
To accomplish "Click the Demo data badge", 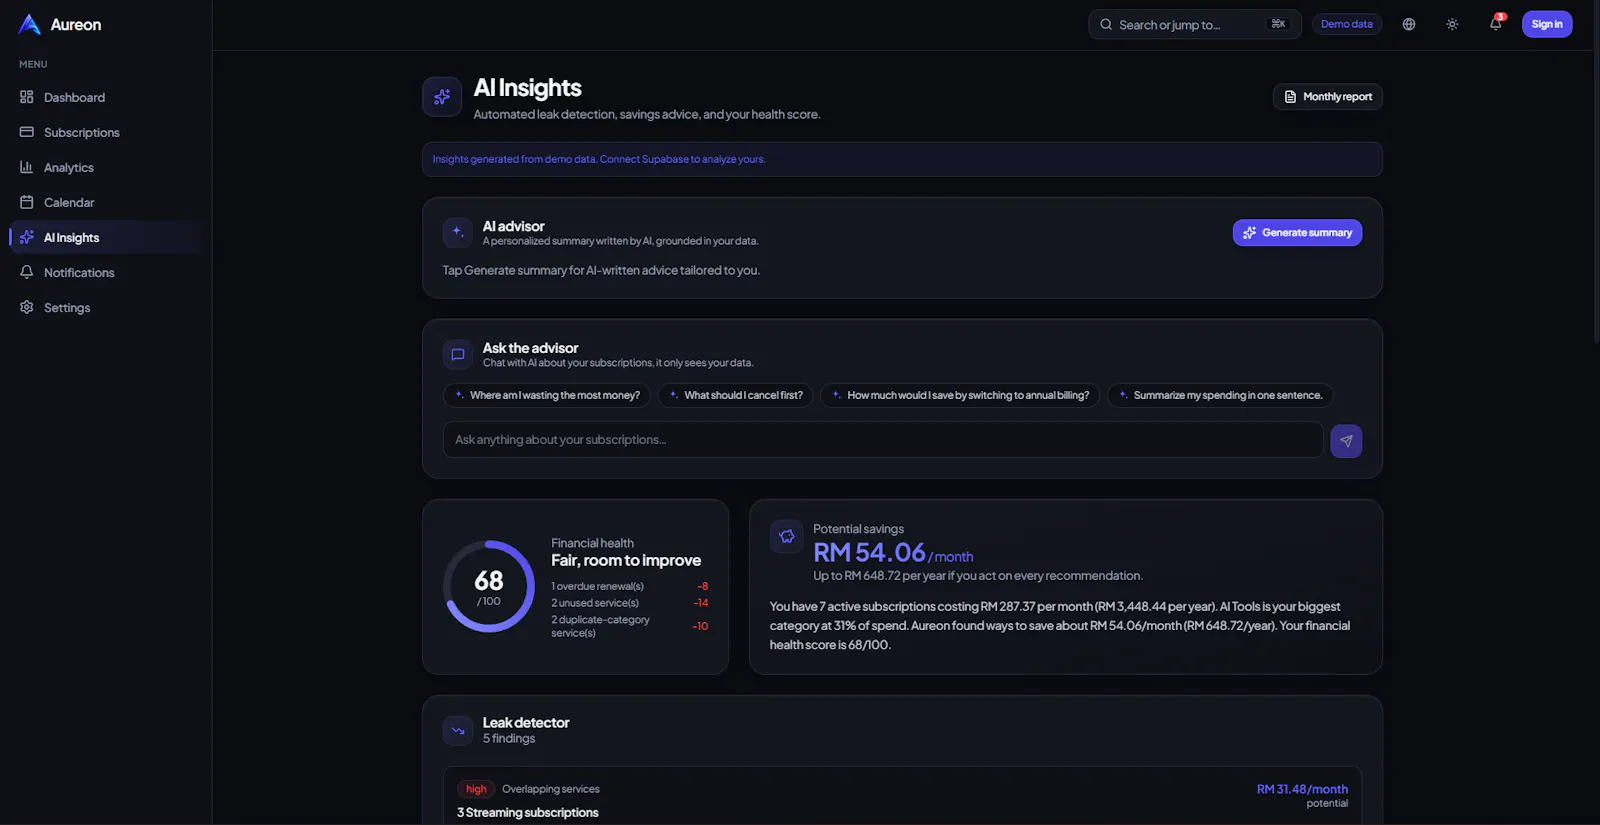I will 1346,24.
